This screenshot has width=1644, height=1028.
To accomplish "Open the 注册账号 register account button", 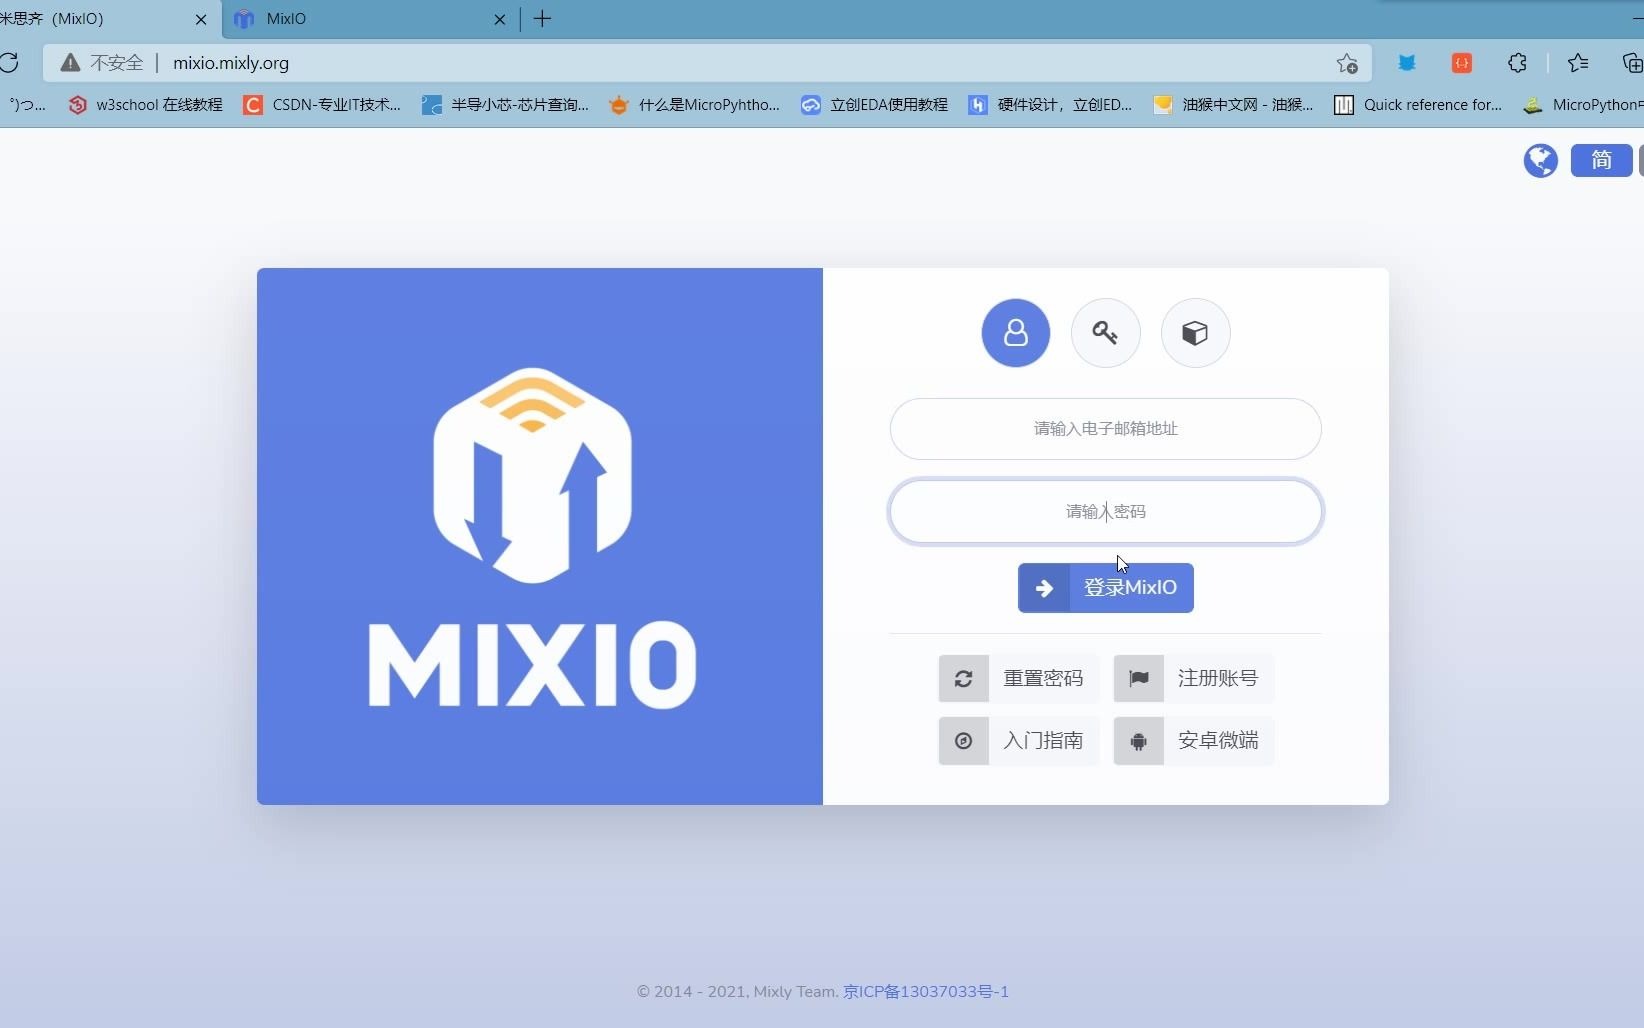I will (1193, 678).
